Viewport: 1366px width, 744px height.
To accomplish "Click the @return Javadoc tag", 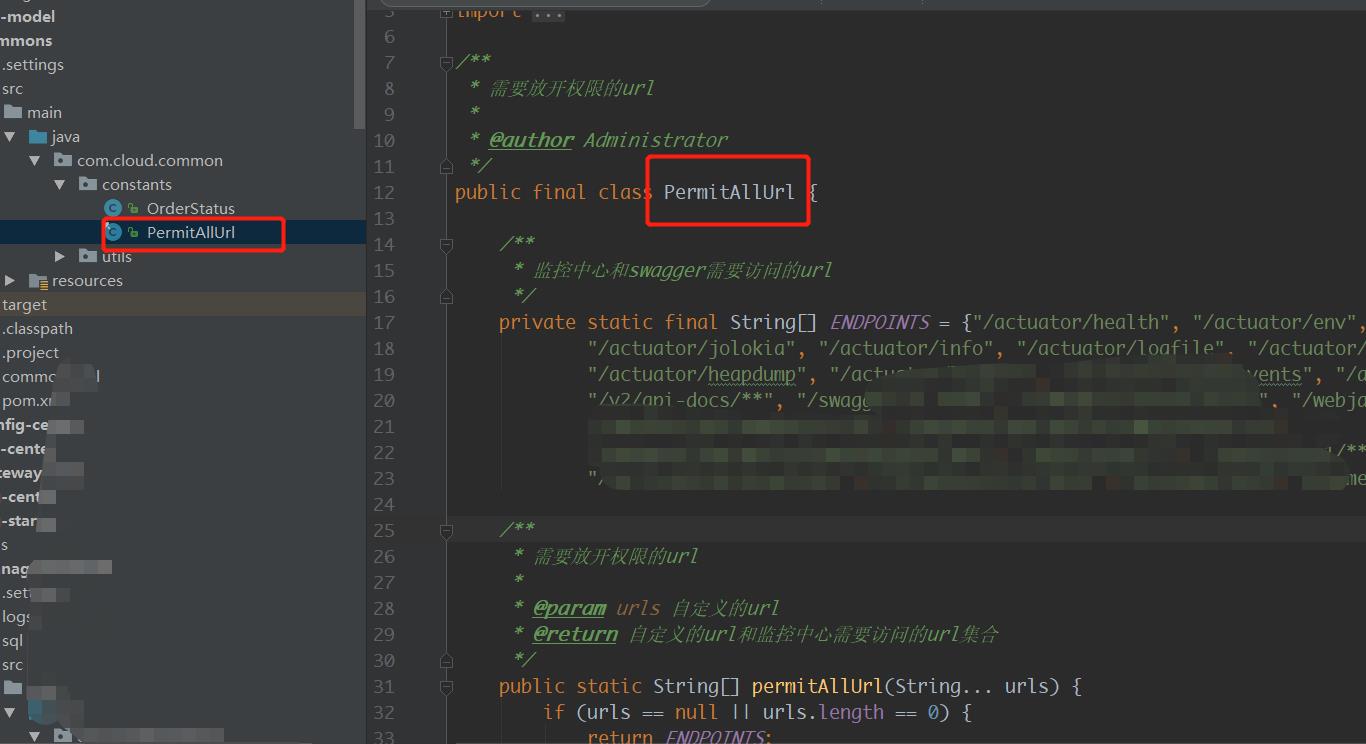I will click(575, 634).
